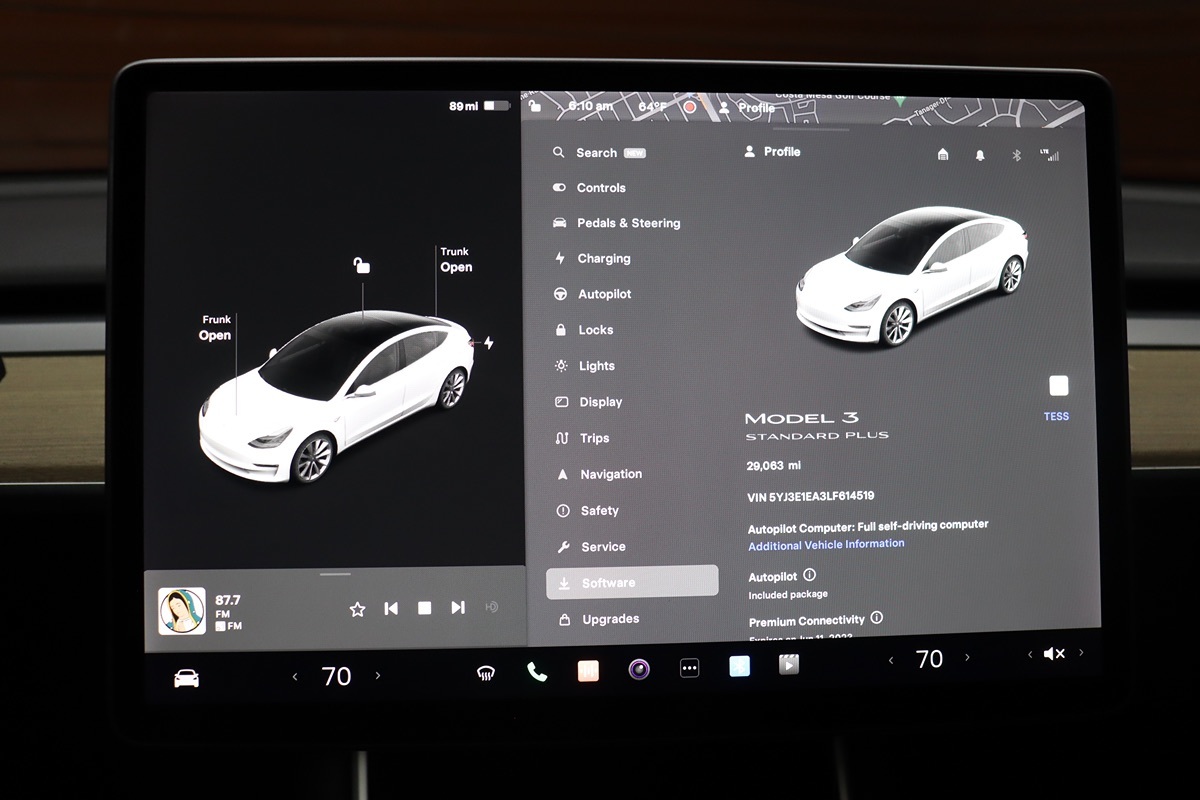Toggle the lock icon above the car
This screenshot has width=1200, height=800.
361,265
